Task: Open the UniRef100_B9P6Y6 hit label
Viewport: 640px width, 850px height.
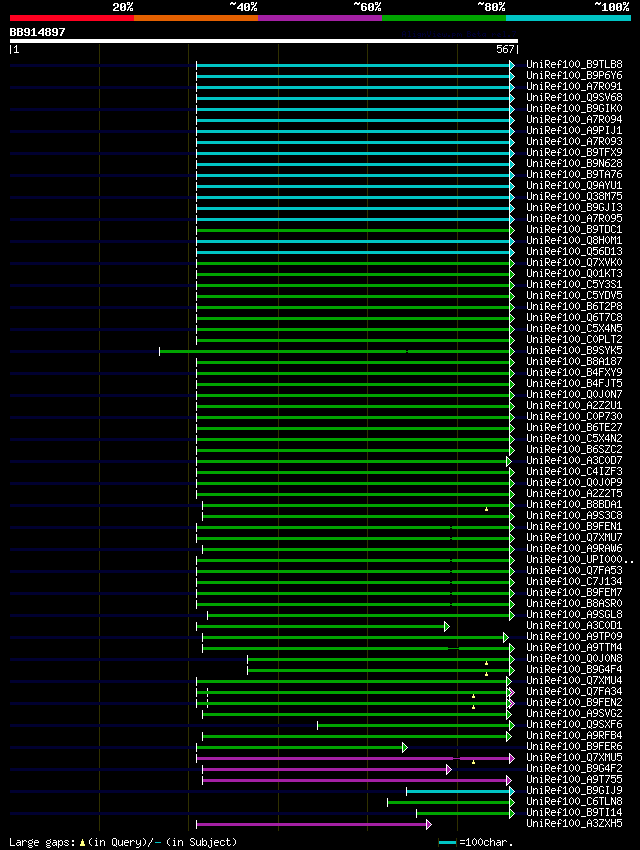Action: (574, 75)
